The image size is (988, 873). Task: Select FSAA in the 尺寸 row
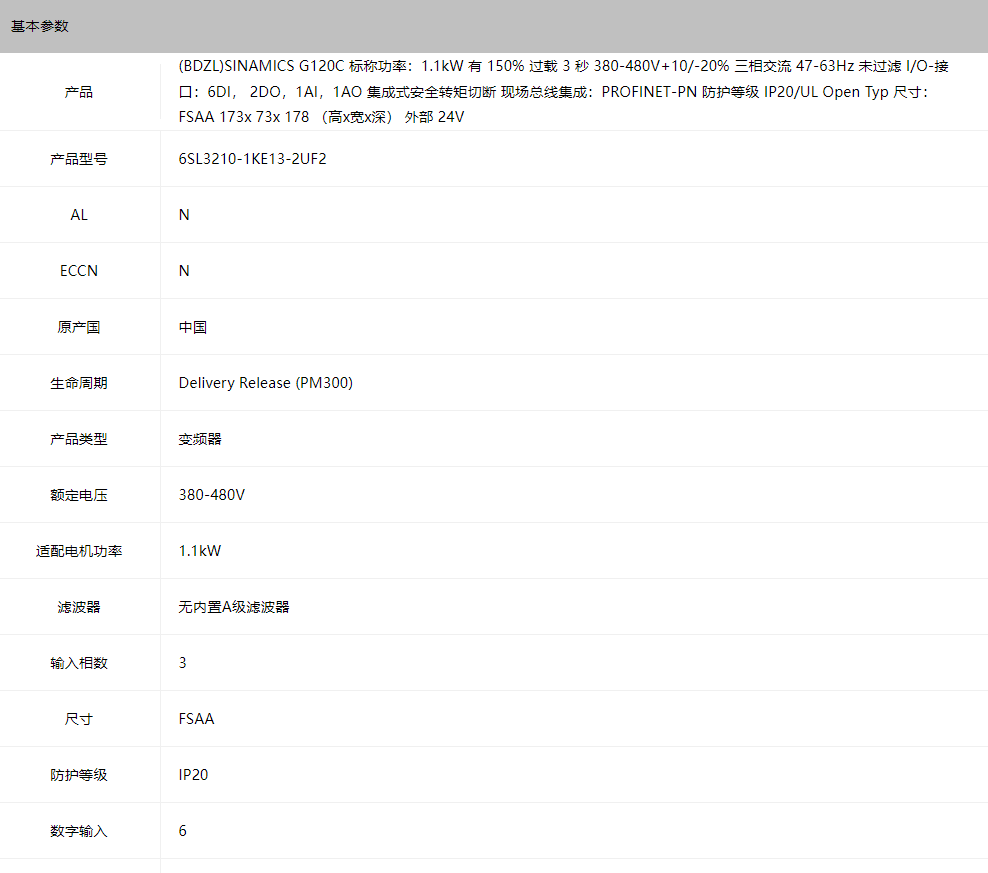[x=197, y=719]
